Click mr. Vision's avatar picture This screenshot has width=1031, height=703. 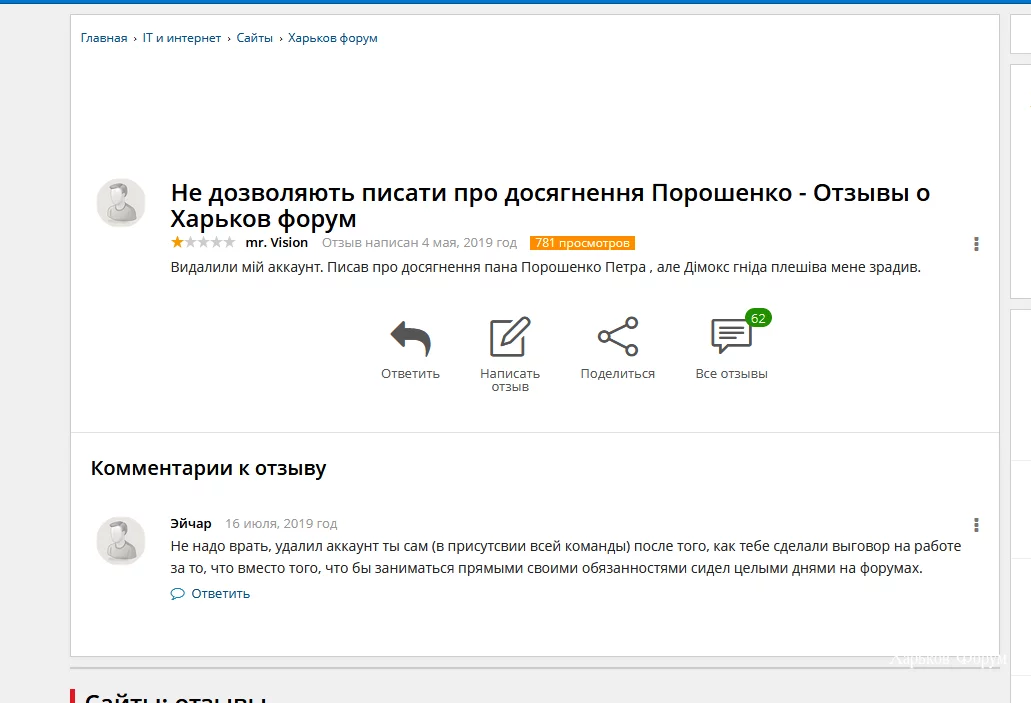pyautogui.click(x=120, y=202)
